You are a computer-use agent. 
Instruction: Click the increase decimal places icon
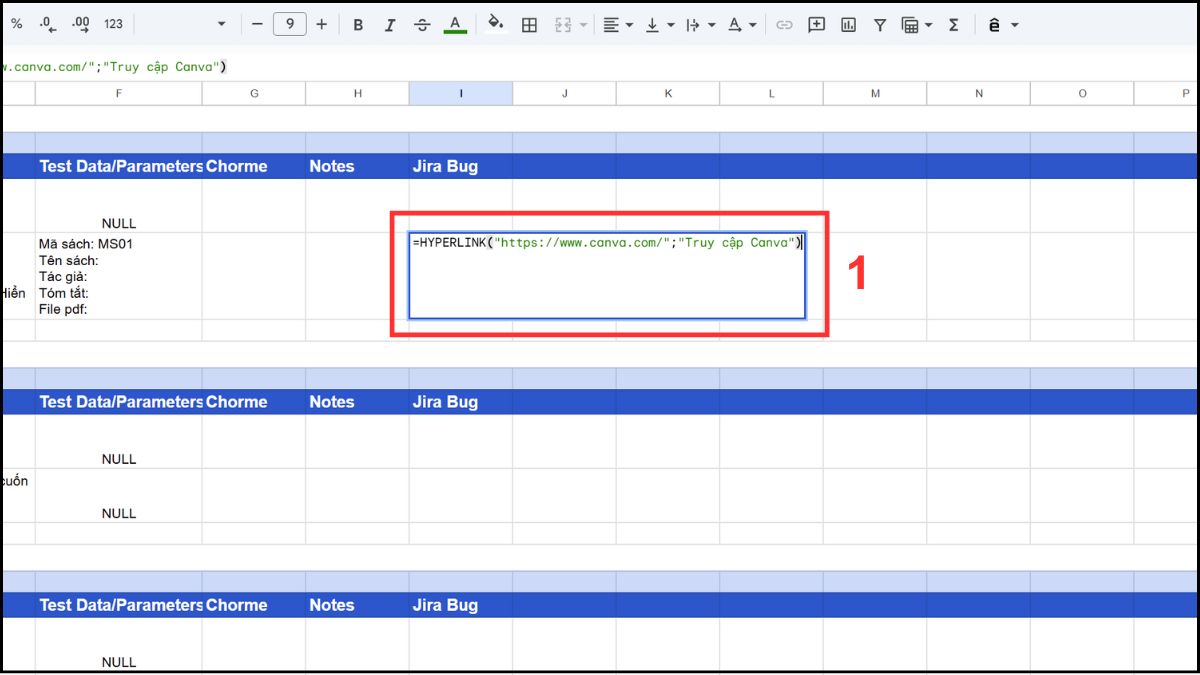click(77, 24)
